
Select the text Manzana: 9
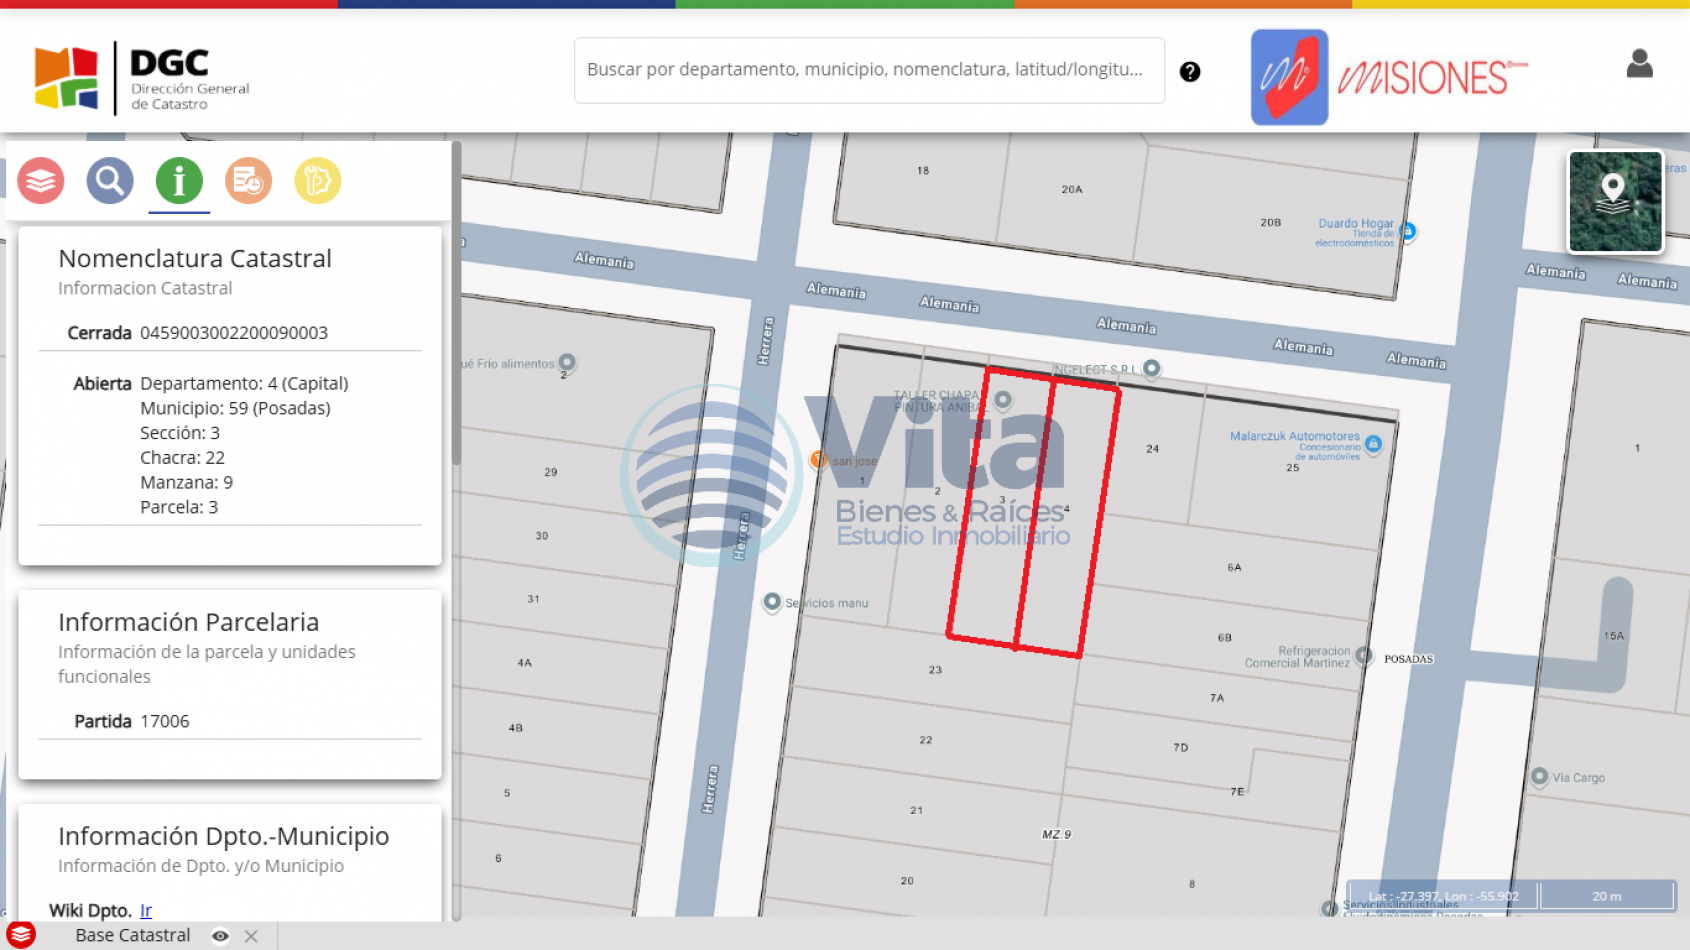pos(186,482)
